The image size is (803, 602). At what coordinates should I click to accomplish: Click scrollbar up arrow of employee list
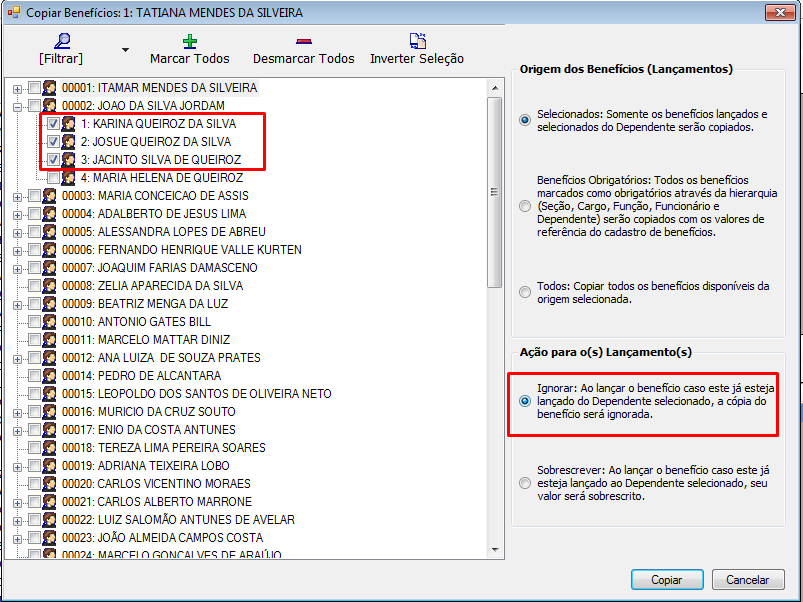tap(495, 88)
